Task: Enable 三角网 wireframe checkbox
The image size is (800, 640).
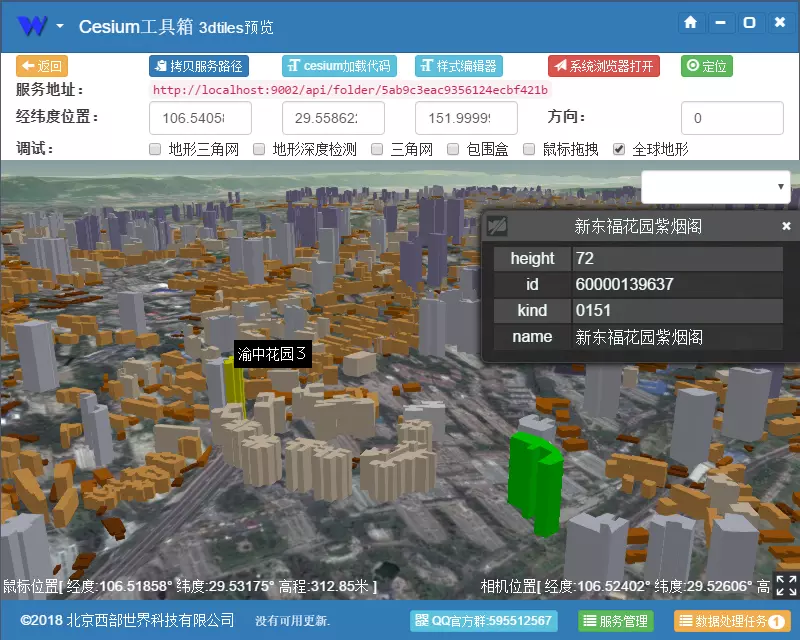Action: (x=377, y=149)
